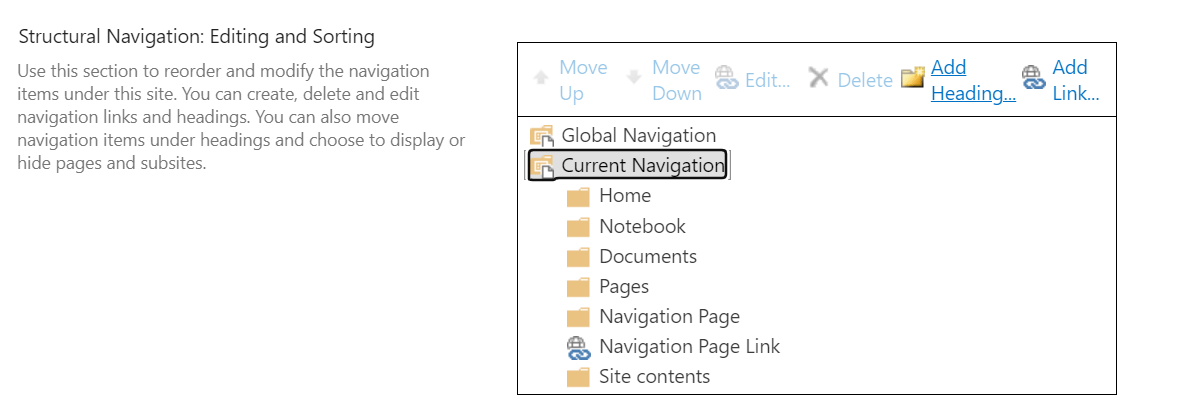This screenshot has height=415, width=1178.
Task: Open the Add Heading... link
Action: [973, 80]
